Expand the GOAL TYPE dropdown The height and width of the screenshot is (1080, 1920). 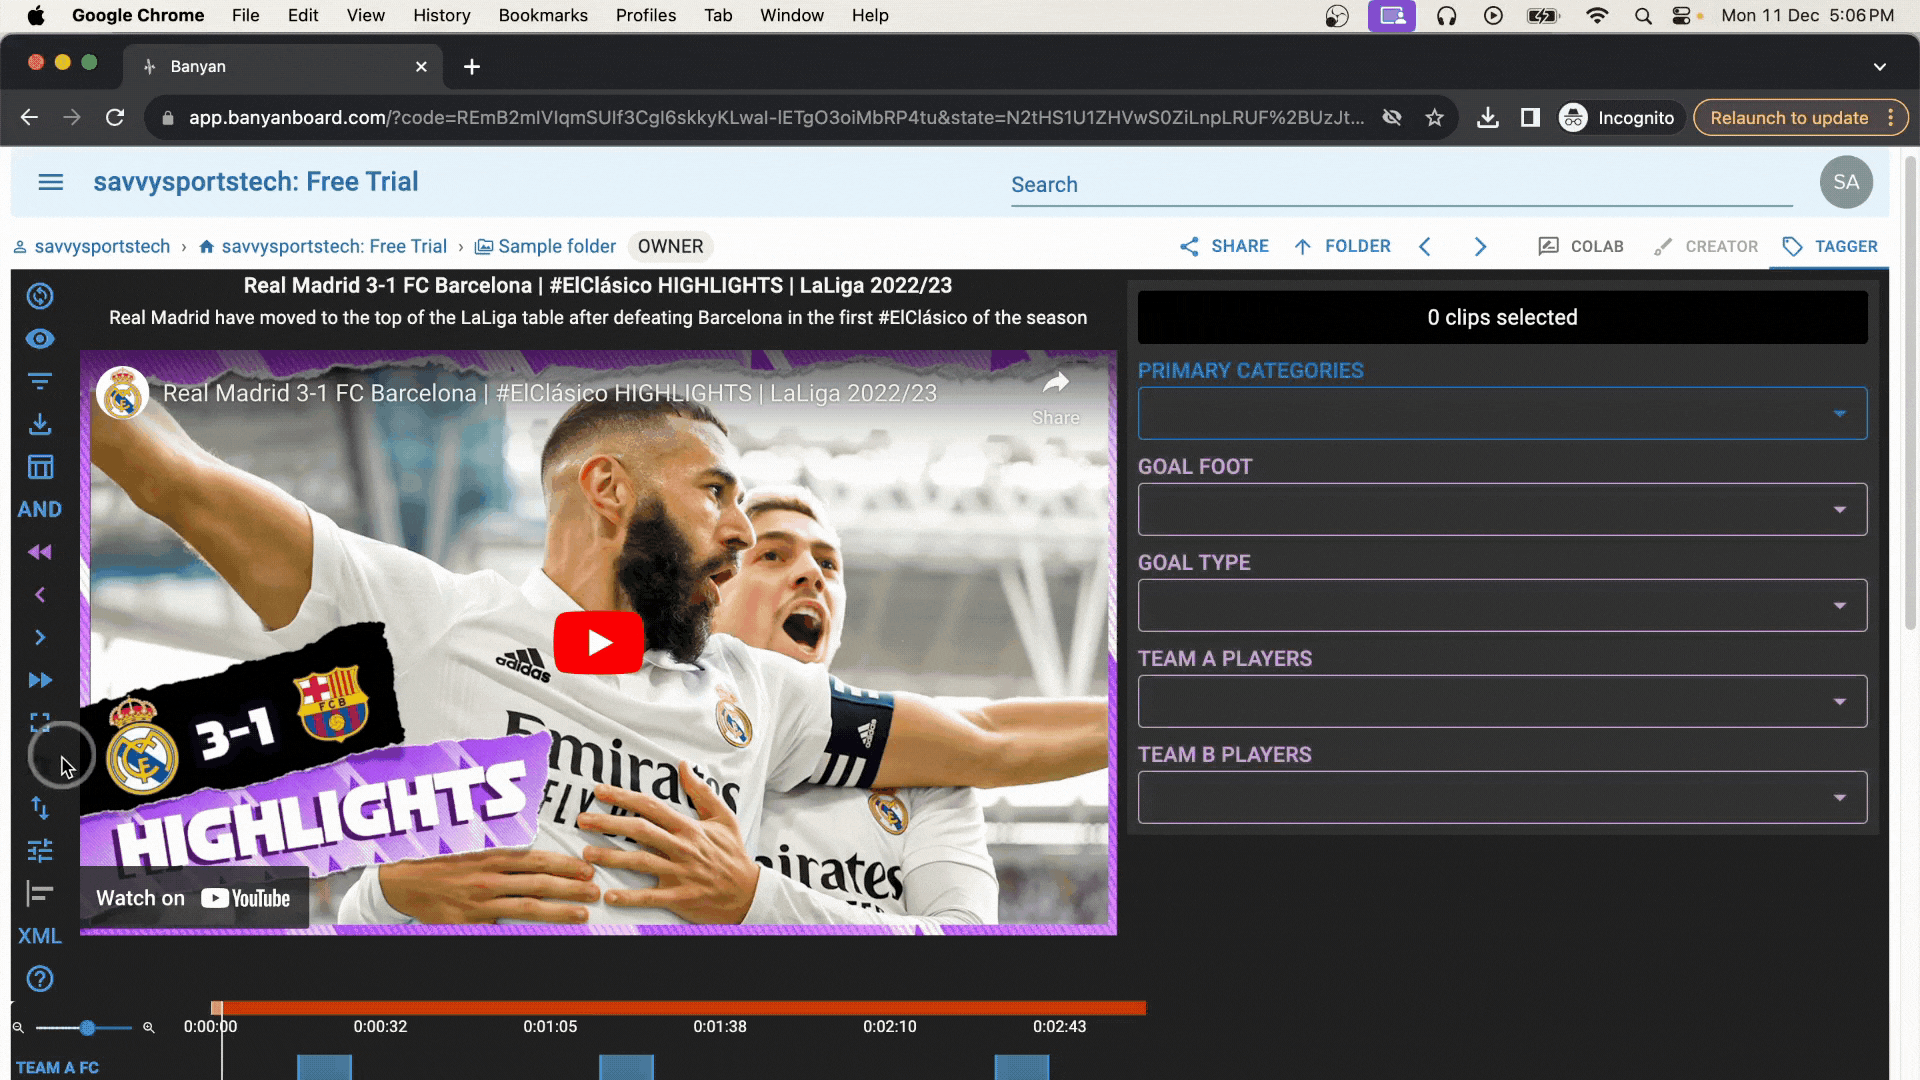point(1502,605)
